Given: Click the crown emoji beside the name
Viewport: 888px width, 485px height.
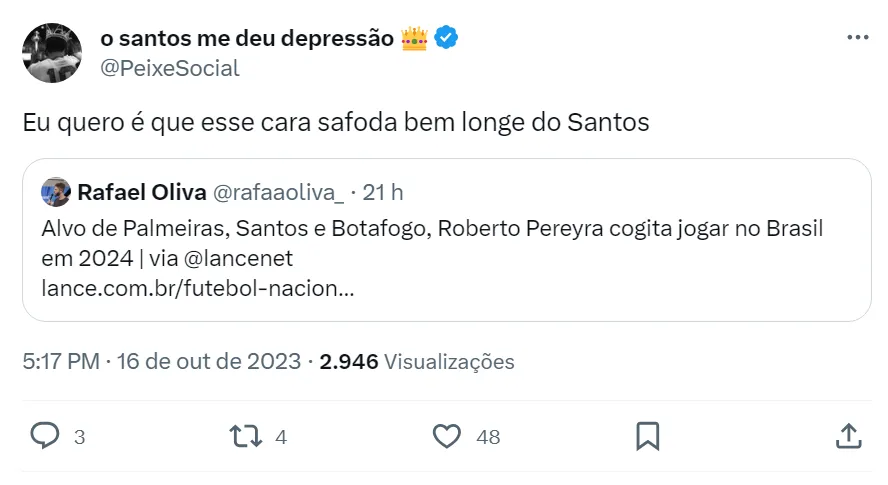Looking at the screenshot, I should pos(414,38).
